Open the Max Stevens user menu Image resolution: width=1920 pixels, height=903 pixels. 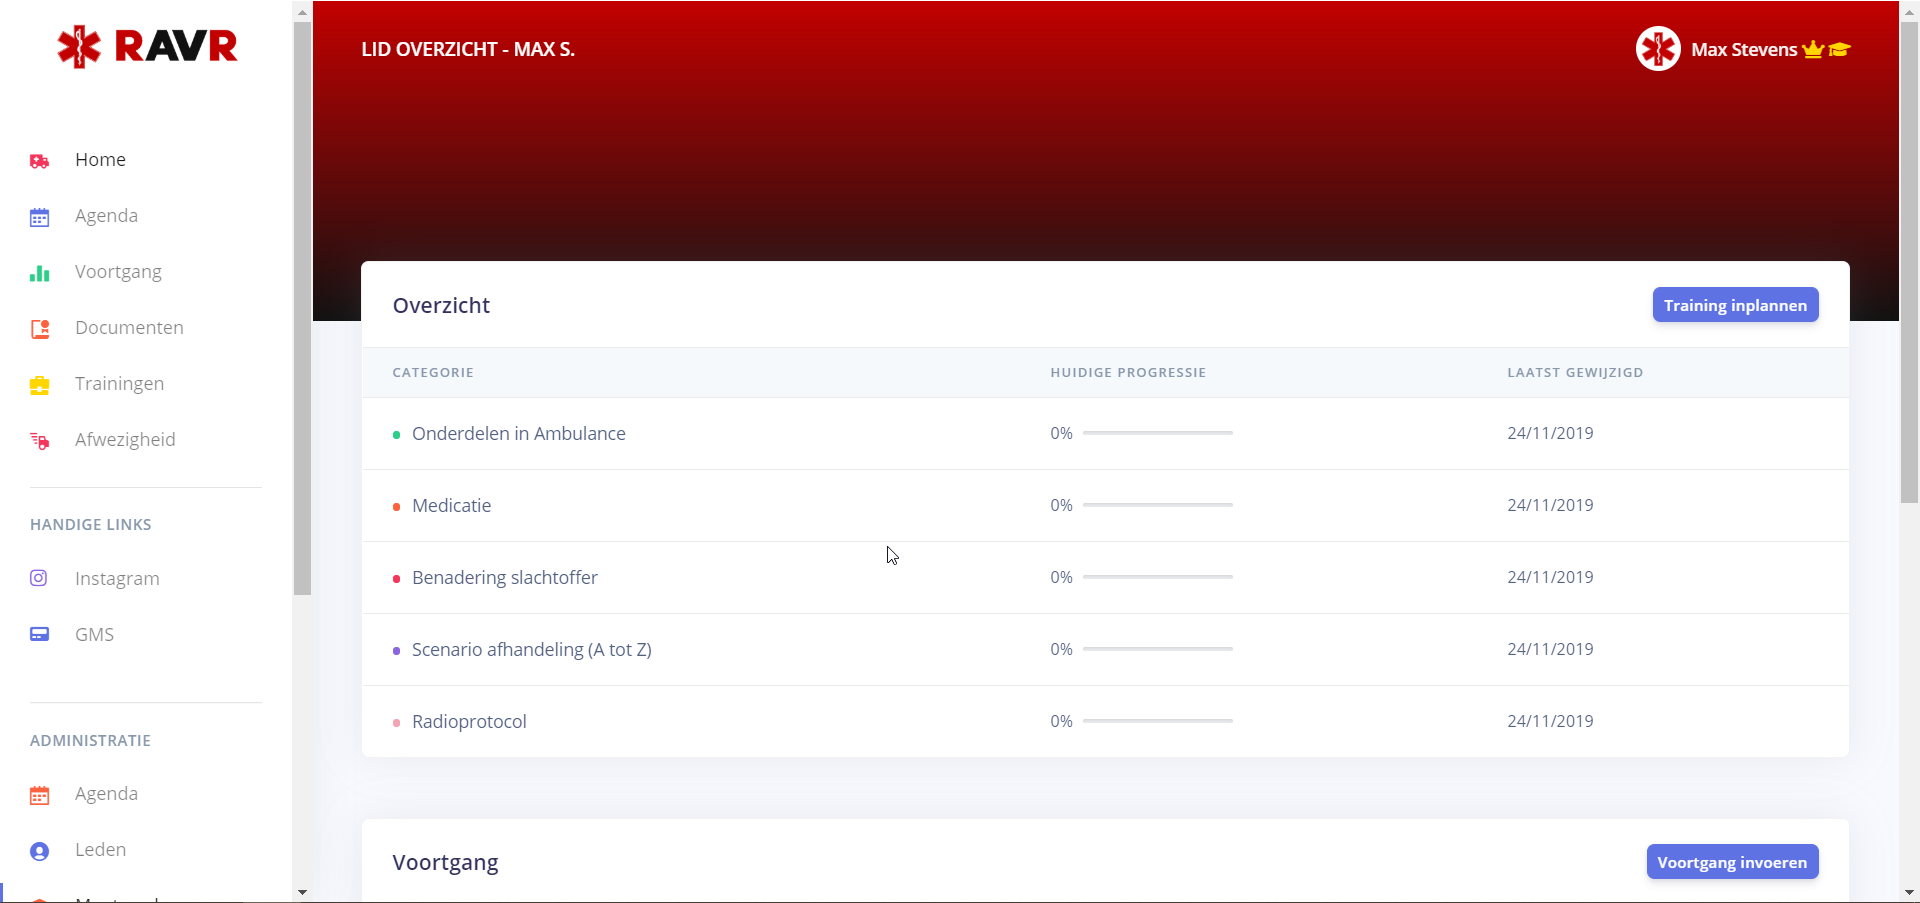1744,50
